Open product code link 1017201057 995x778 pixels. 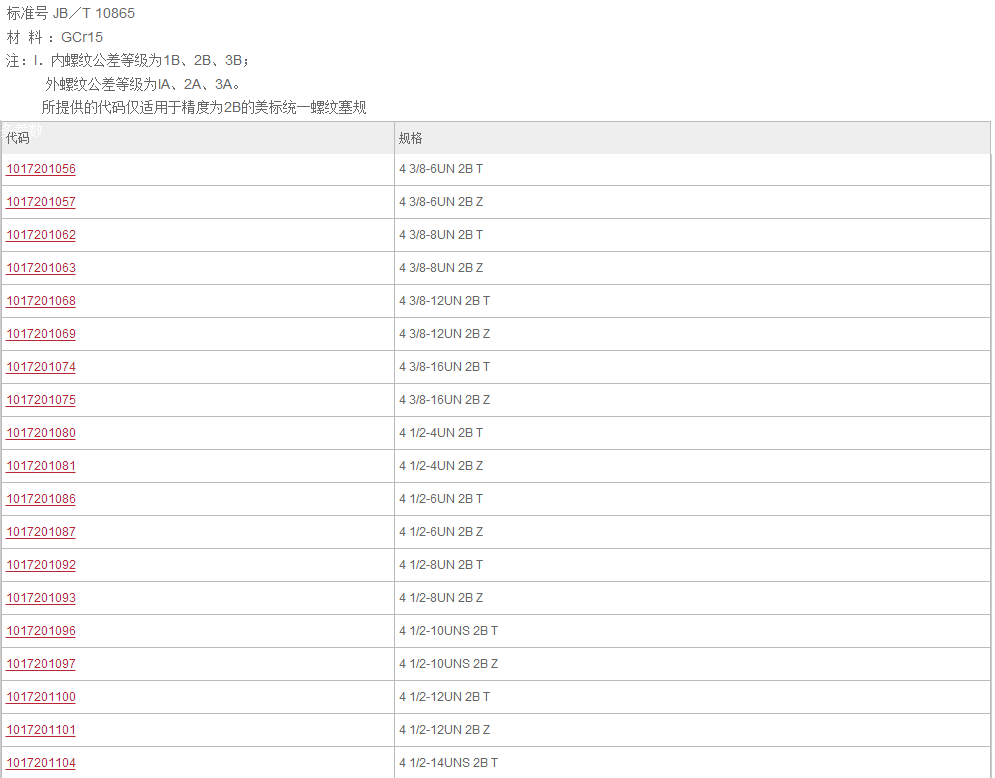pos(41,202)
